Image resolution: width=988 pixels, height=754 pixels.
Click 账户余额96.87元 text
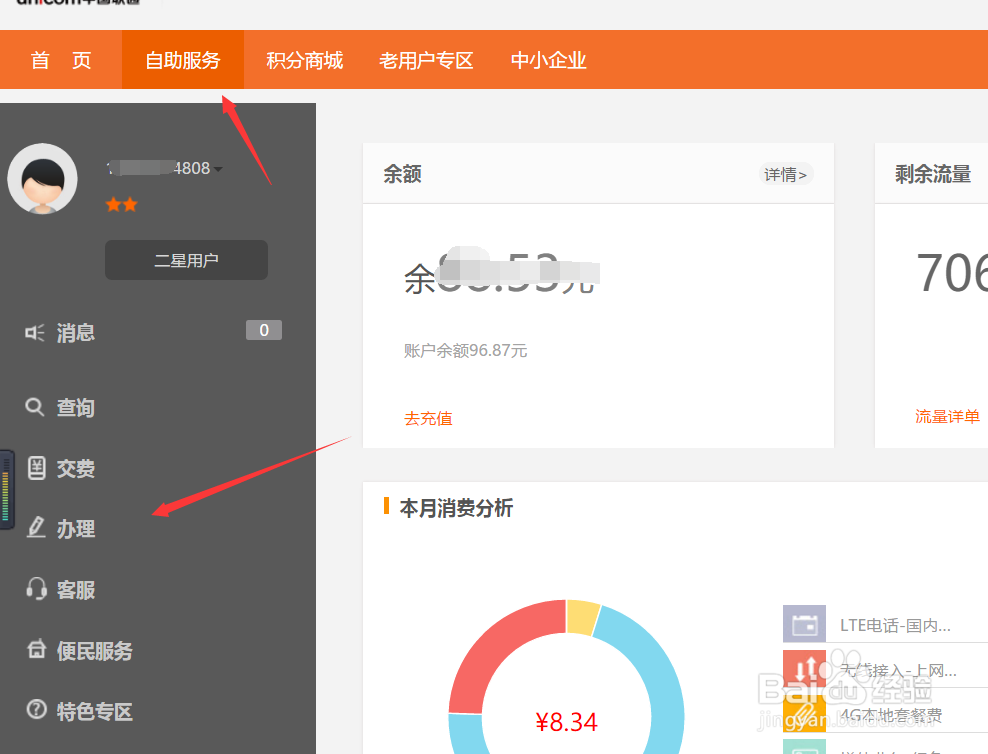(465, 350)
